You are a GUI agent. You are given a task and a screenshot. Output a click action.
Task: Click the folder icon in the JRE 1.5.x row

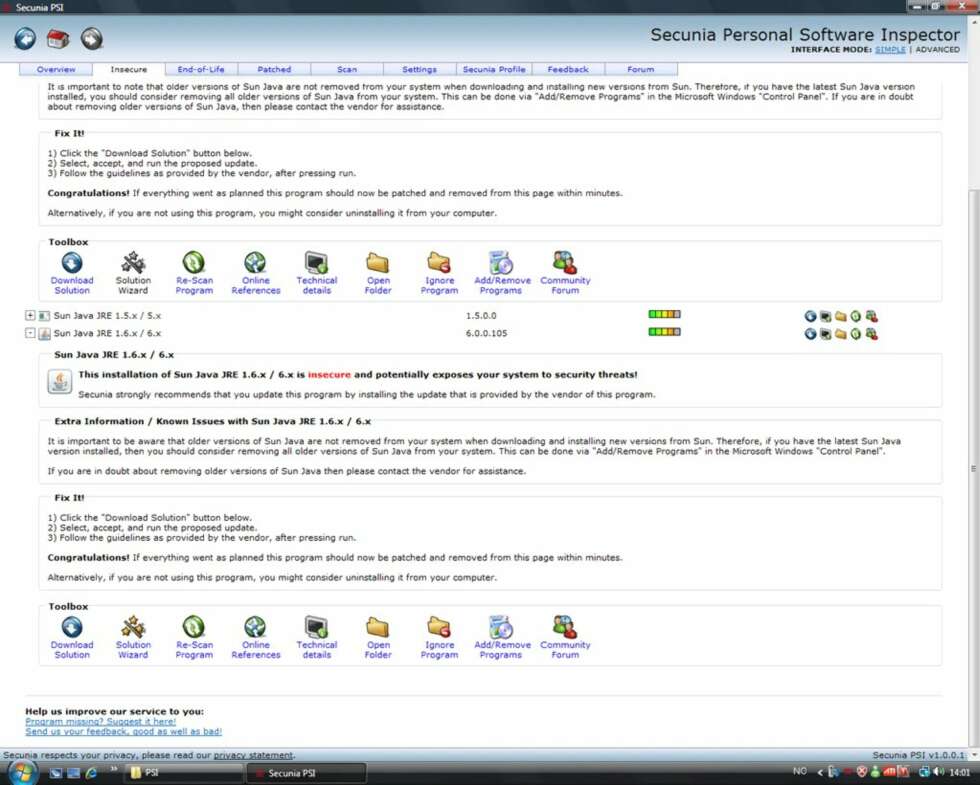841,316
